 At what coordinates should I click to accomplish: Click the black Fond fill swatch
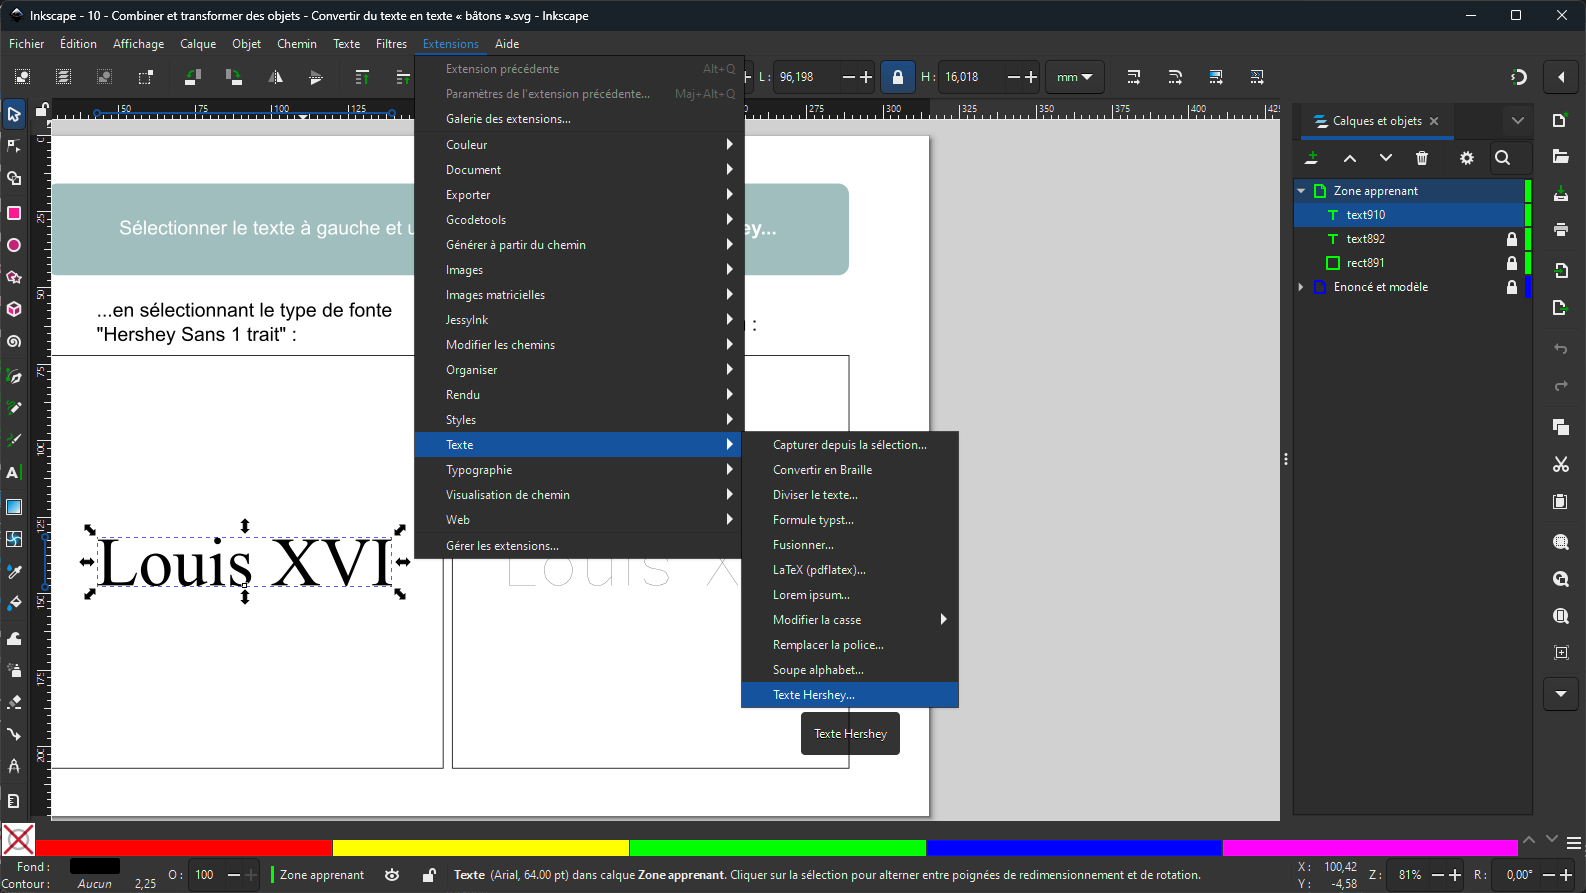tap(95, 866)
